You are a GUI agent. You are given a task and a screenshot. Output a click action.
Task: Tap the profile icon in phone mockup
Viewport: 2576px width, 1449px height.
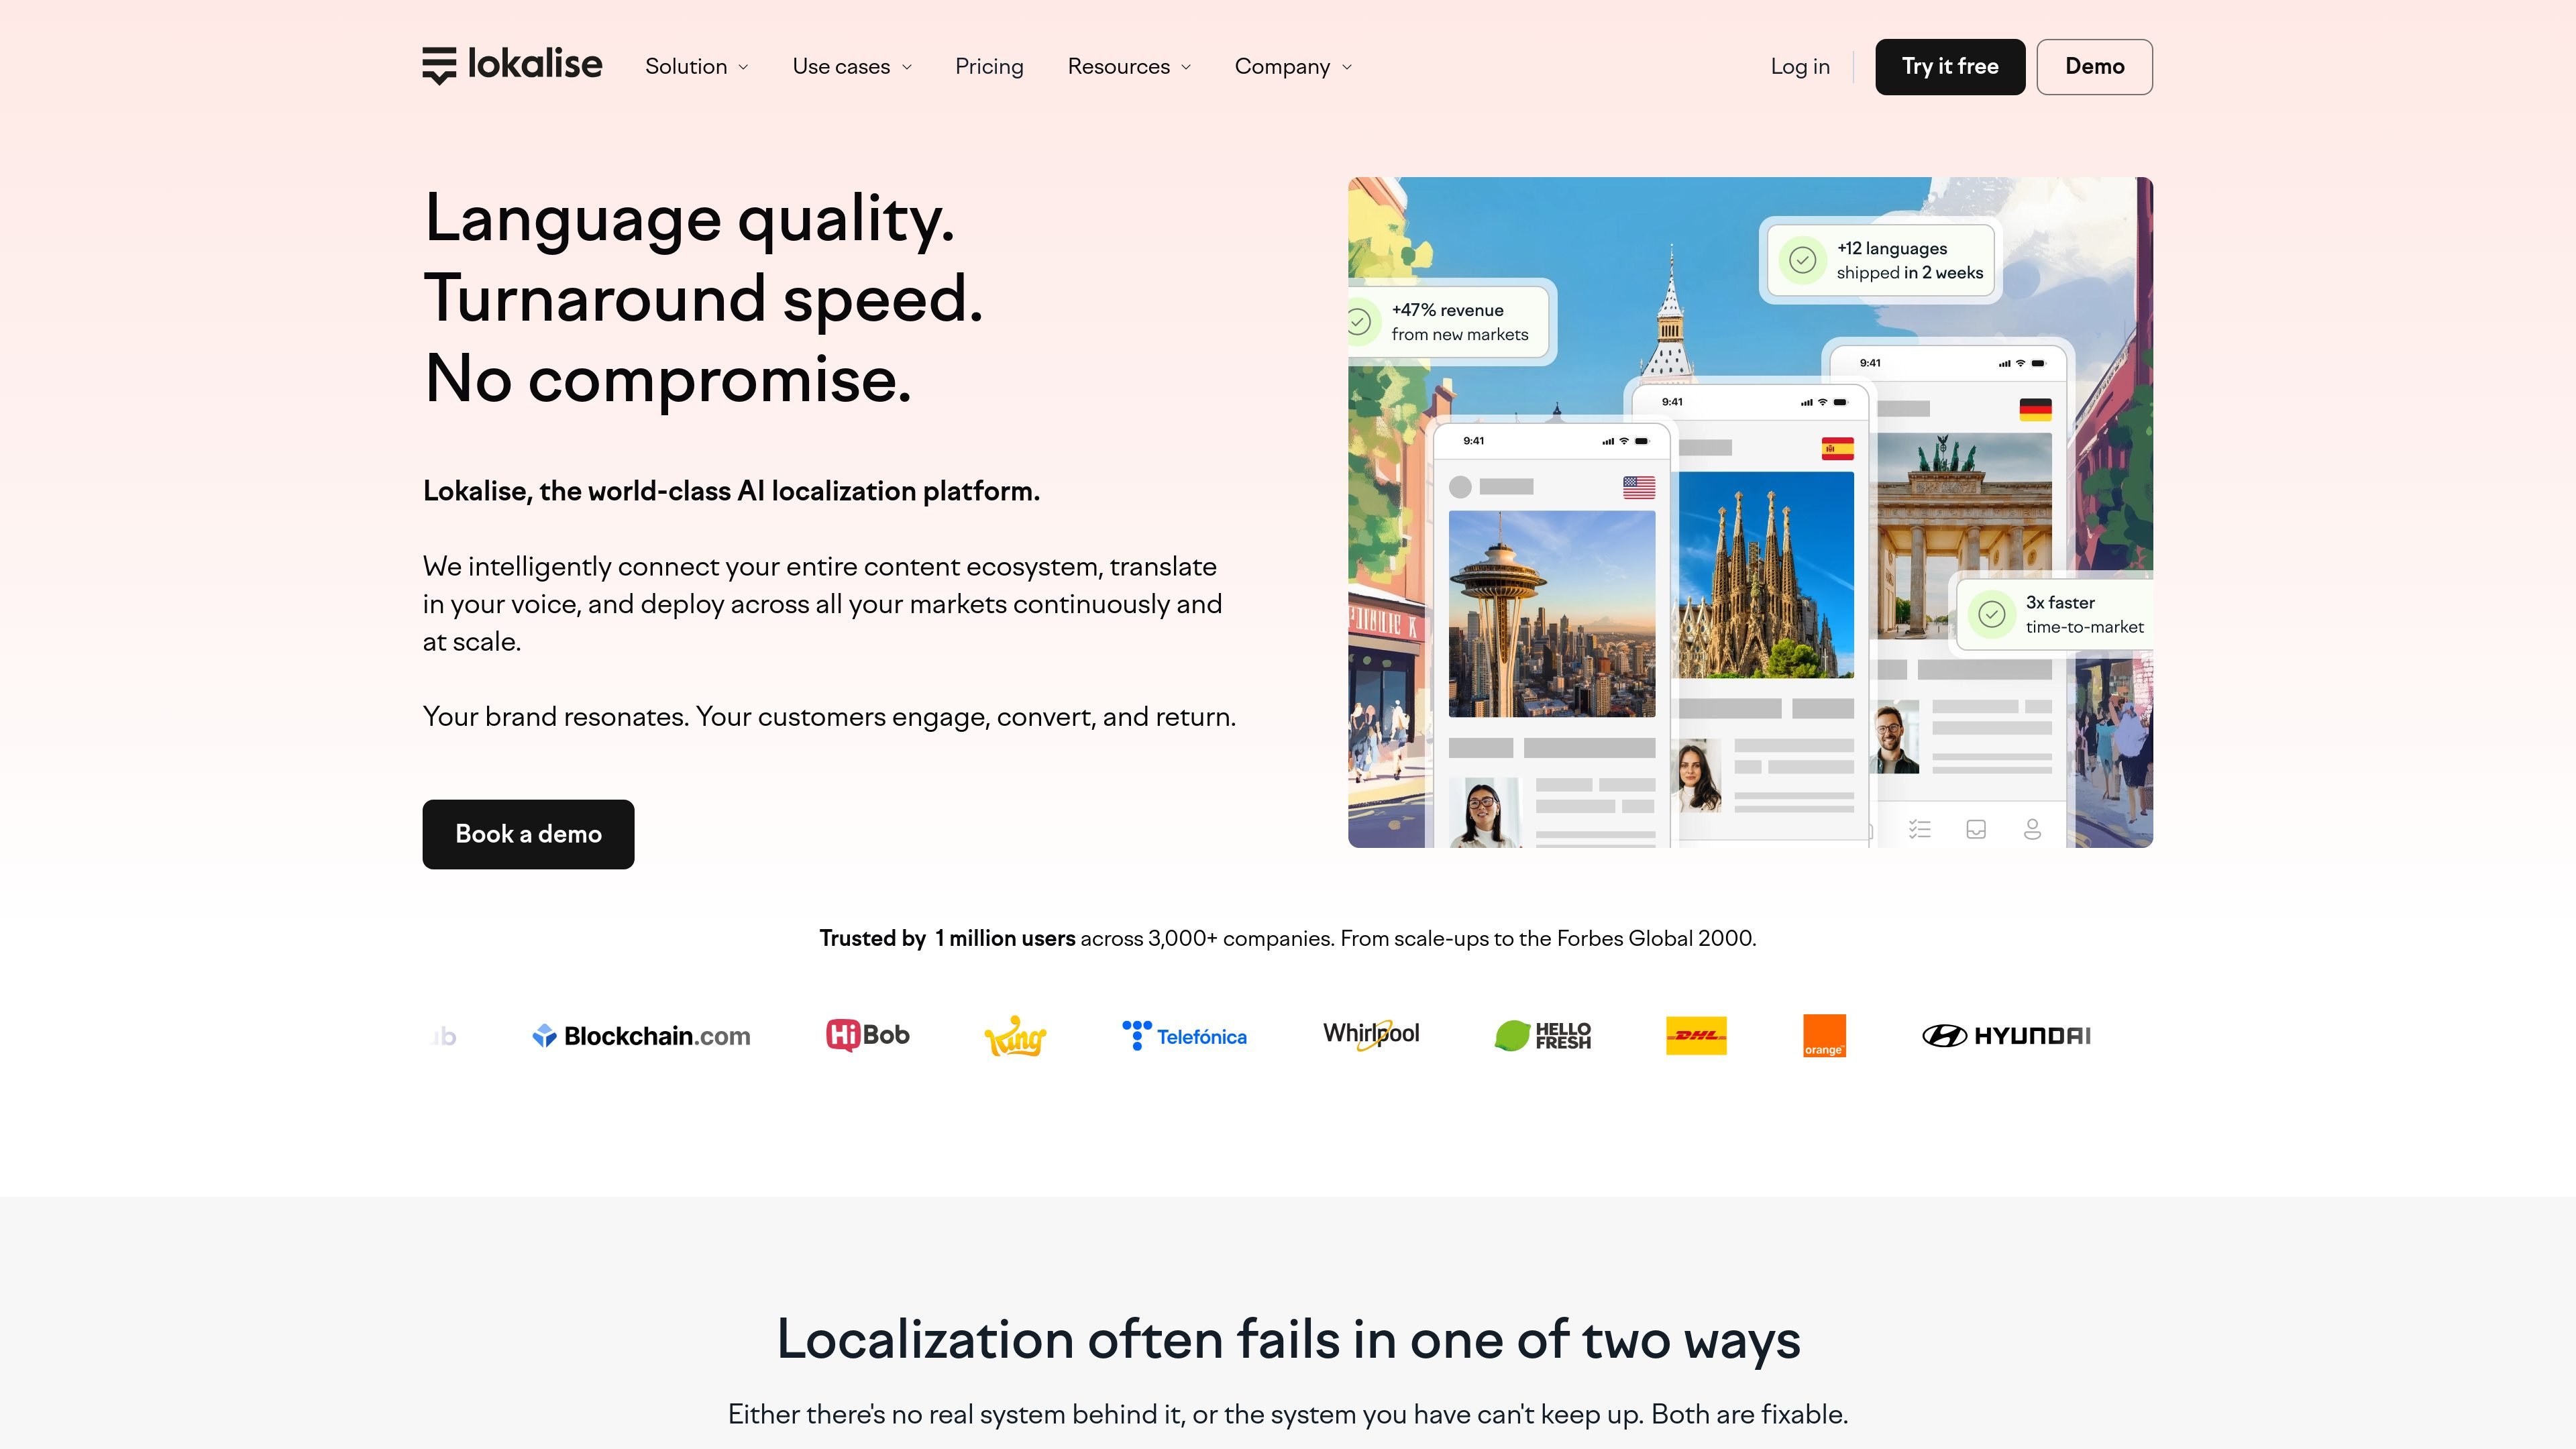coord(2032,829)
